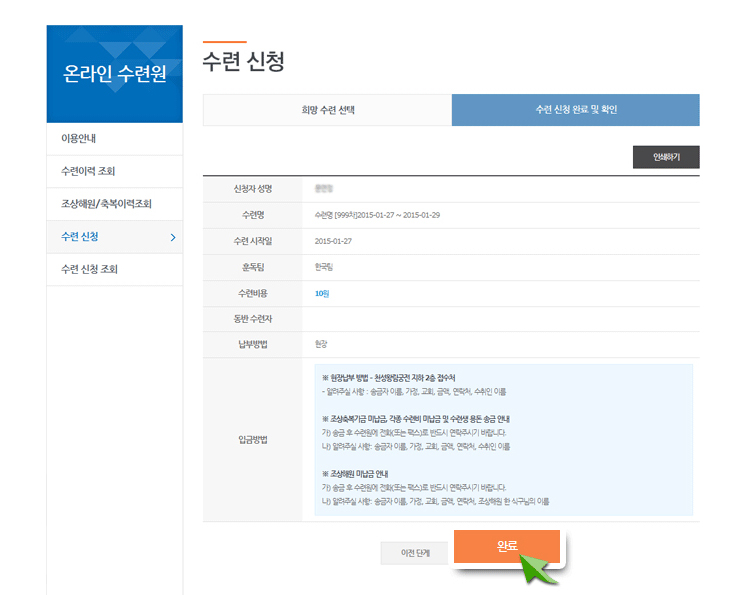Click the 납부방법 row value
This screenshot has width=750, height=595.
click(321, 344)
